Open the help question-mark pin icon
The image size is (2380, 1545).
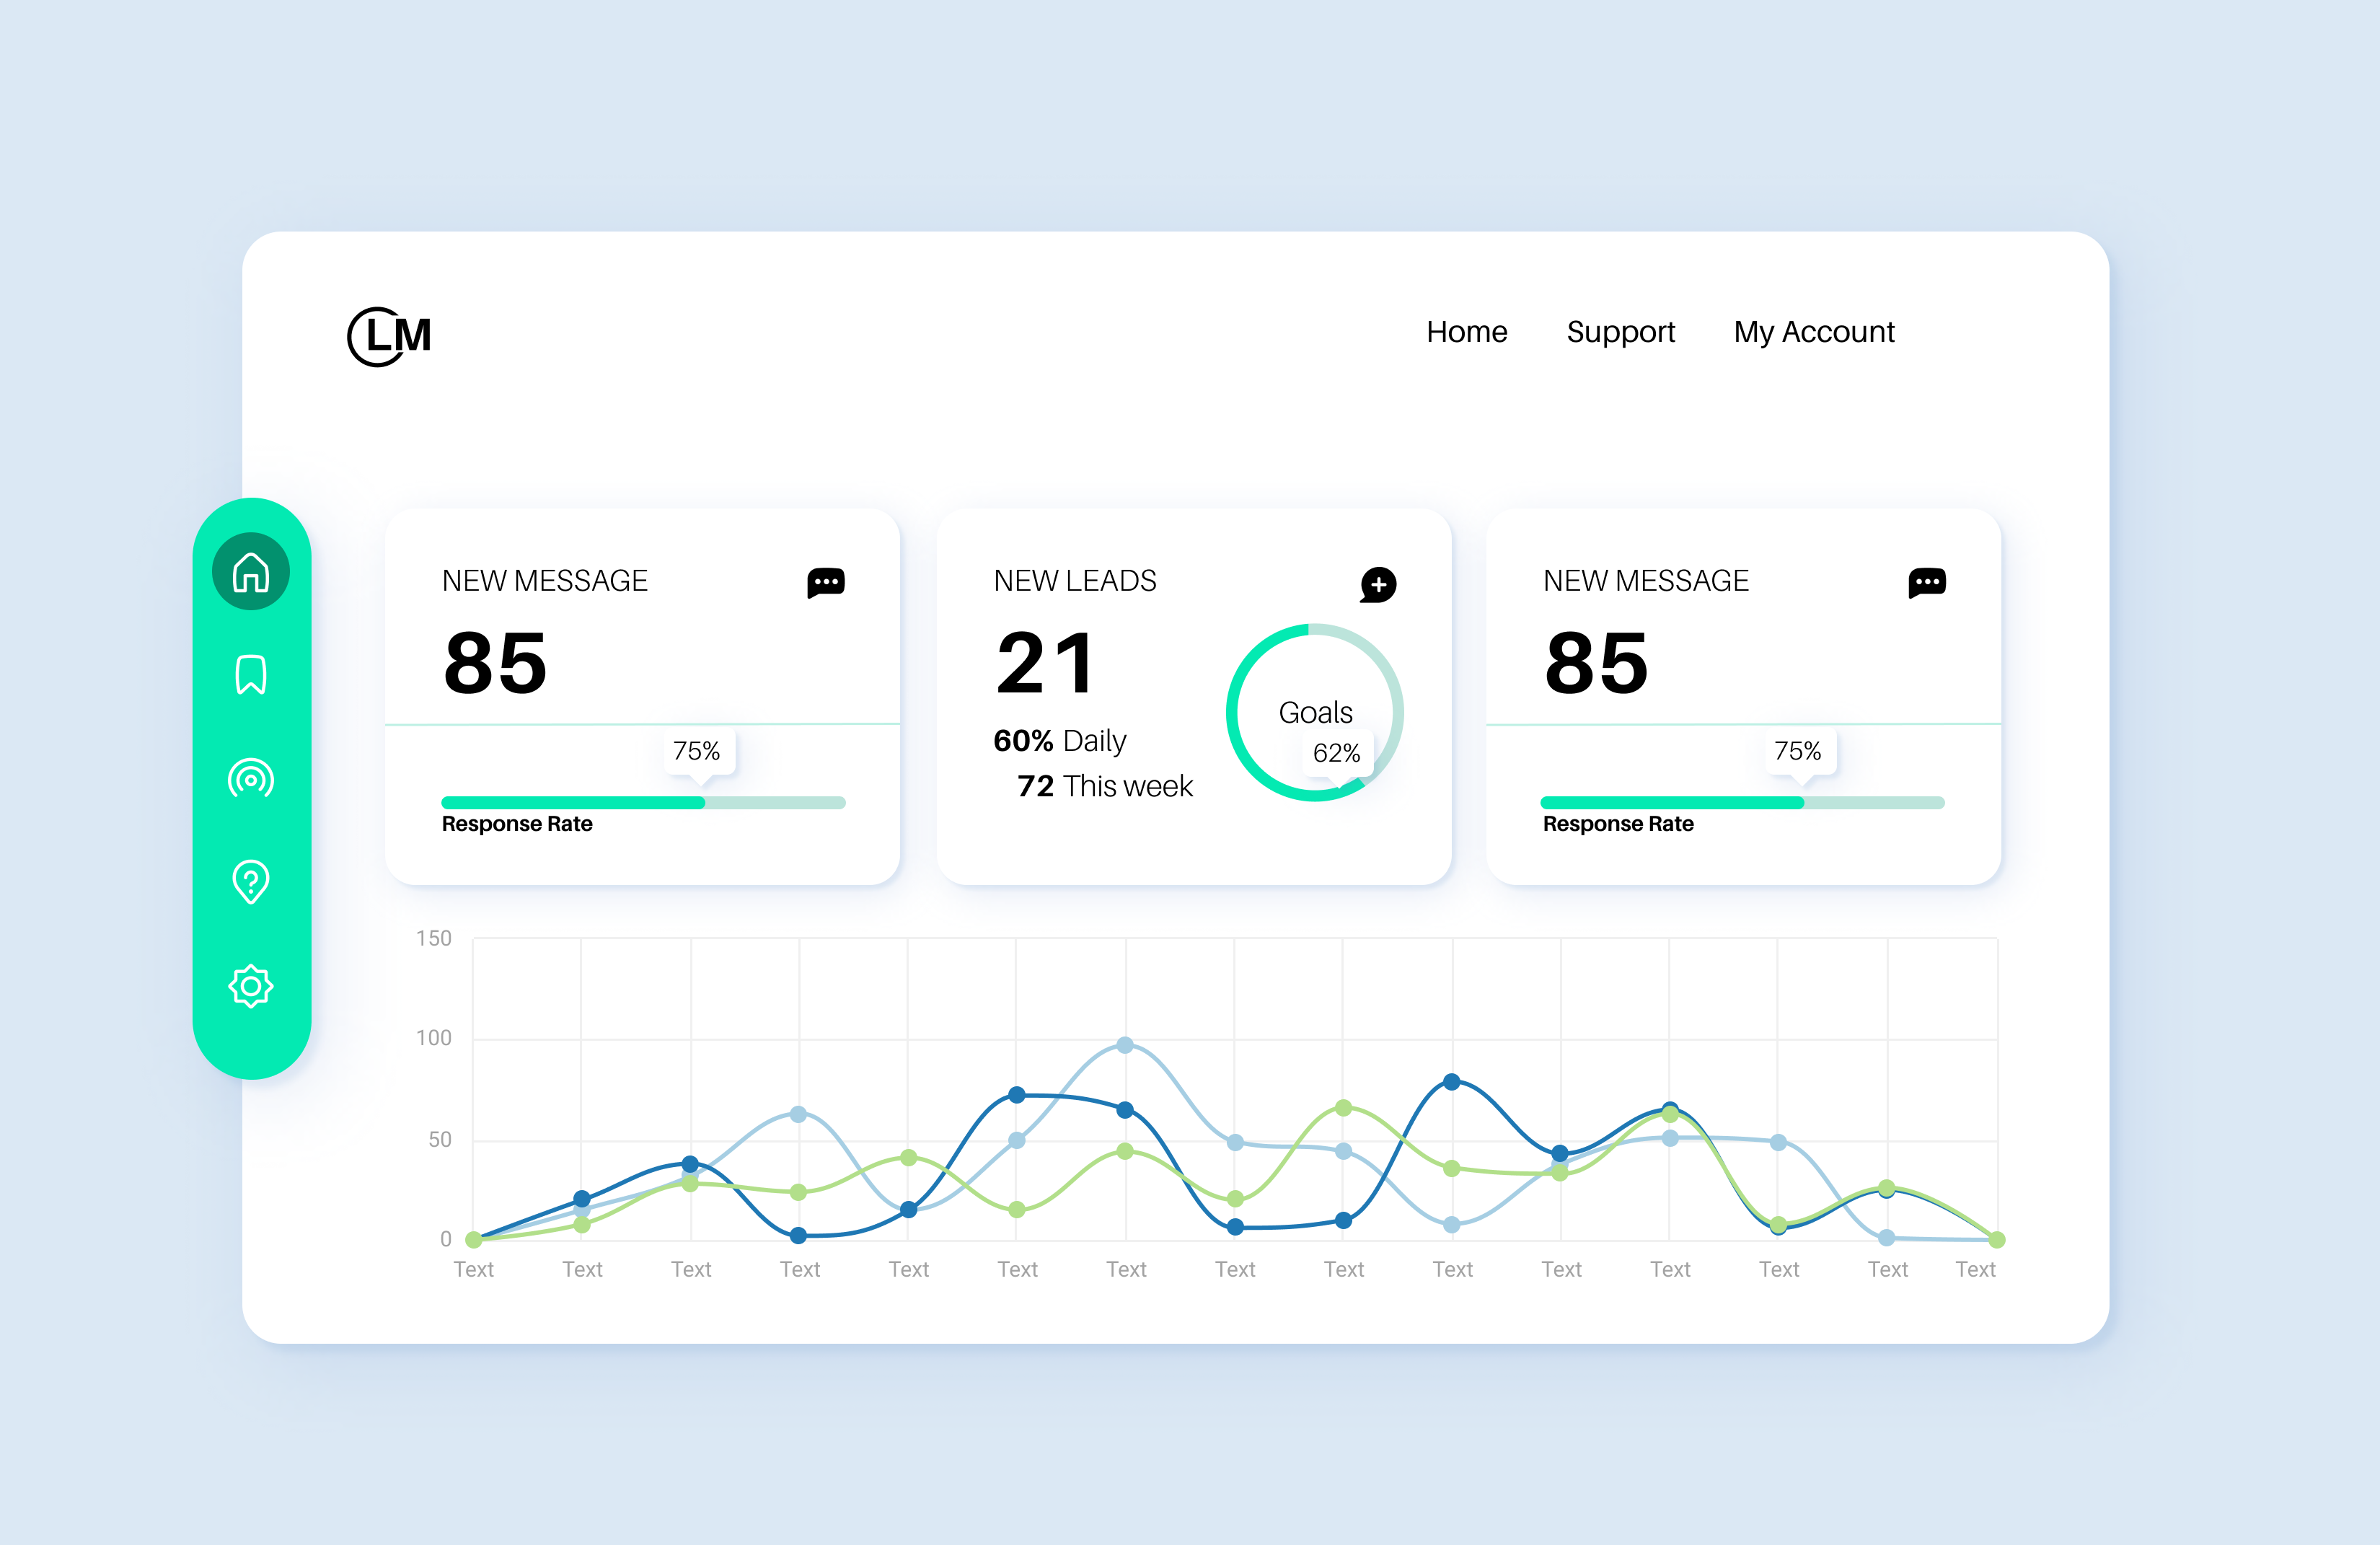pos(251,882)
